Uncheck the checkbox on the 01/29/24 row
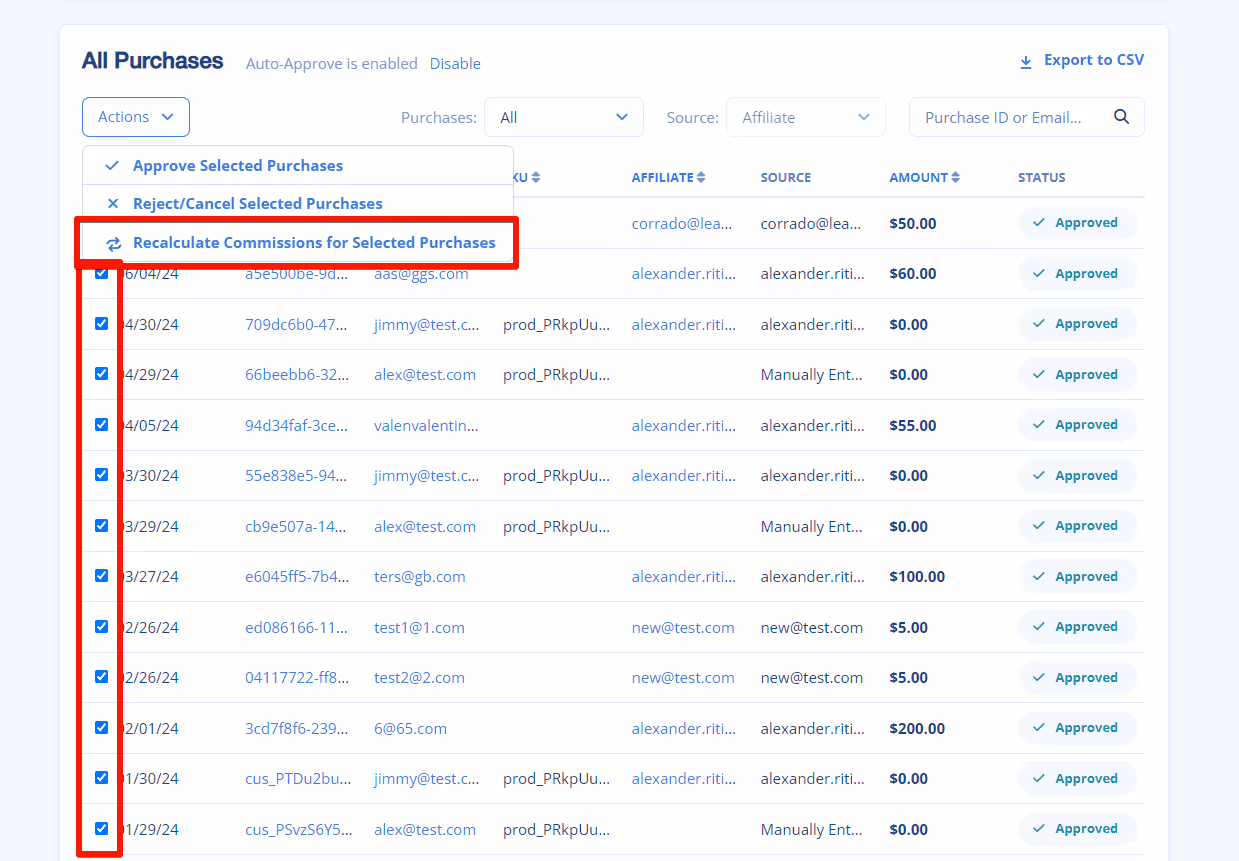 tap(101, 828)
